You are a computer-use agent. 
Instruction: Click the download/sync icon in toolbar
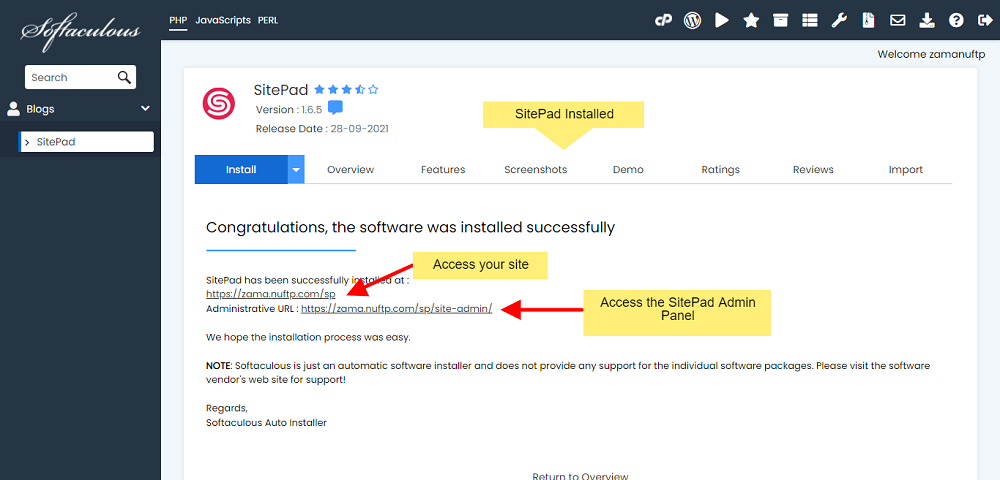[927, 20]
